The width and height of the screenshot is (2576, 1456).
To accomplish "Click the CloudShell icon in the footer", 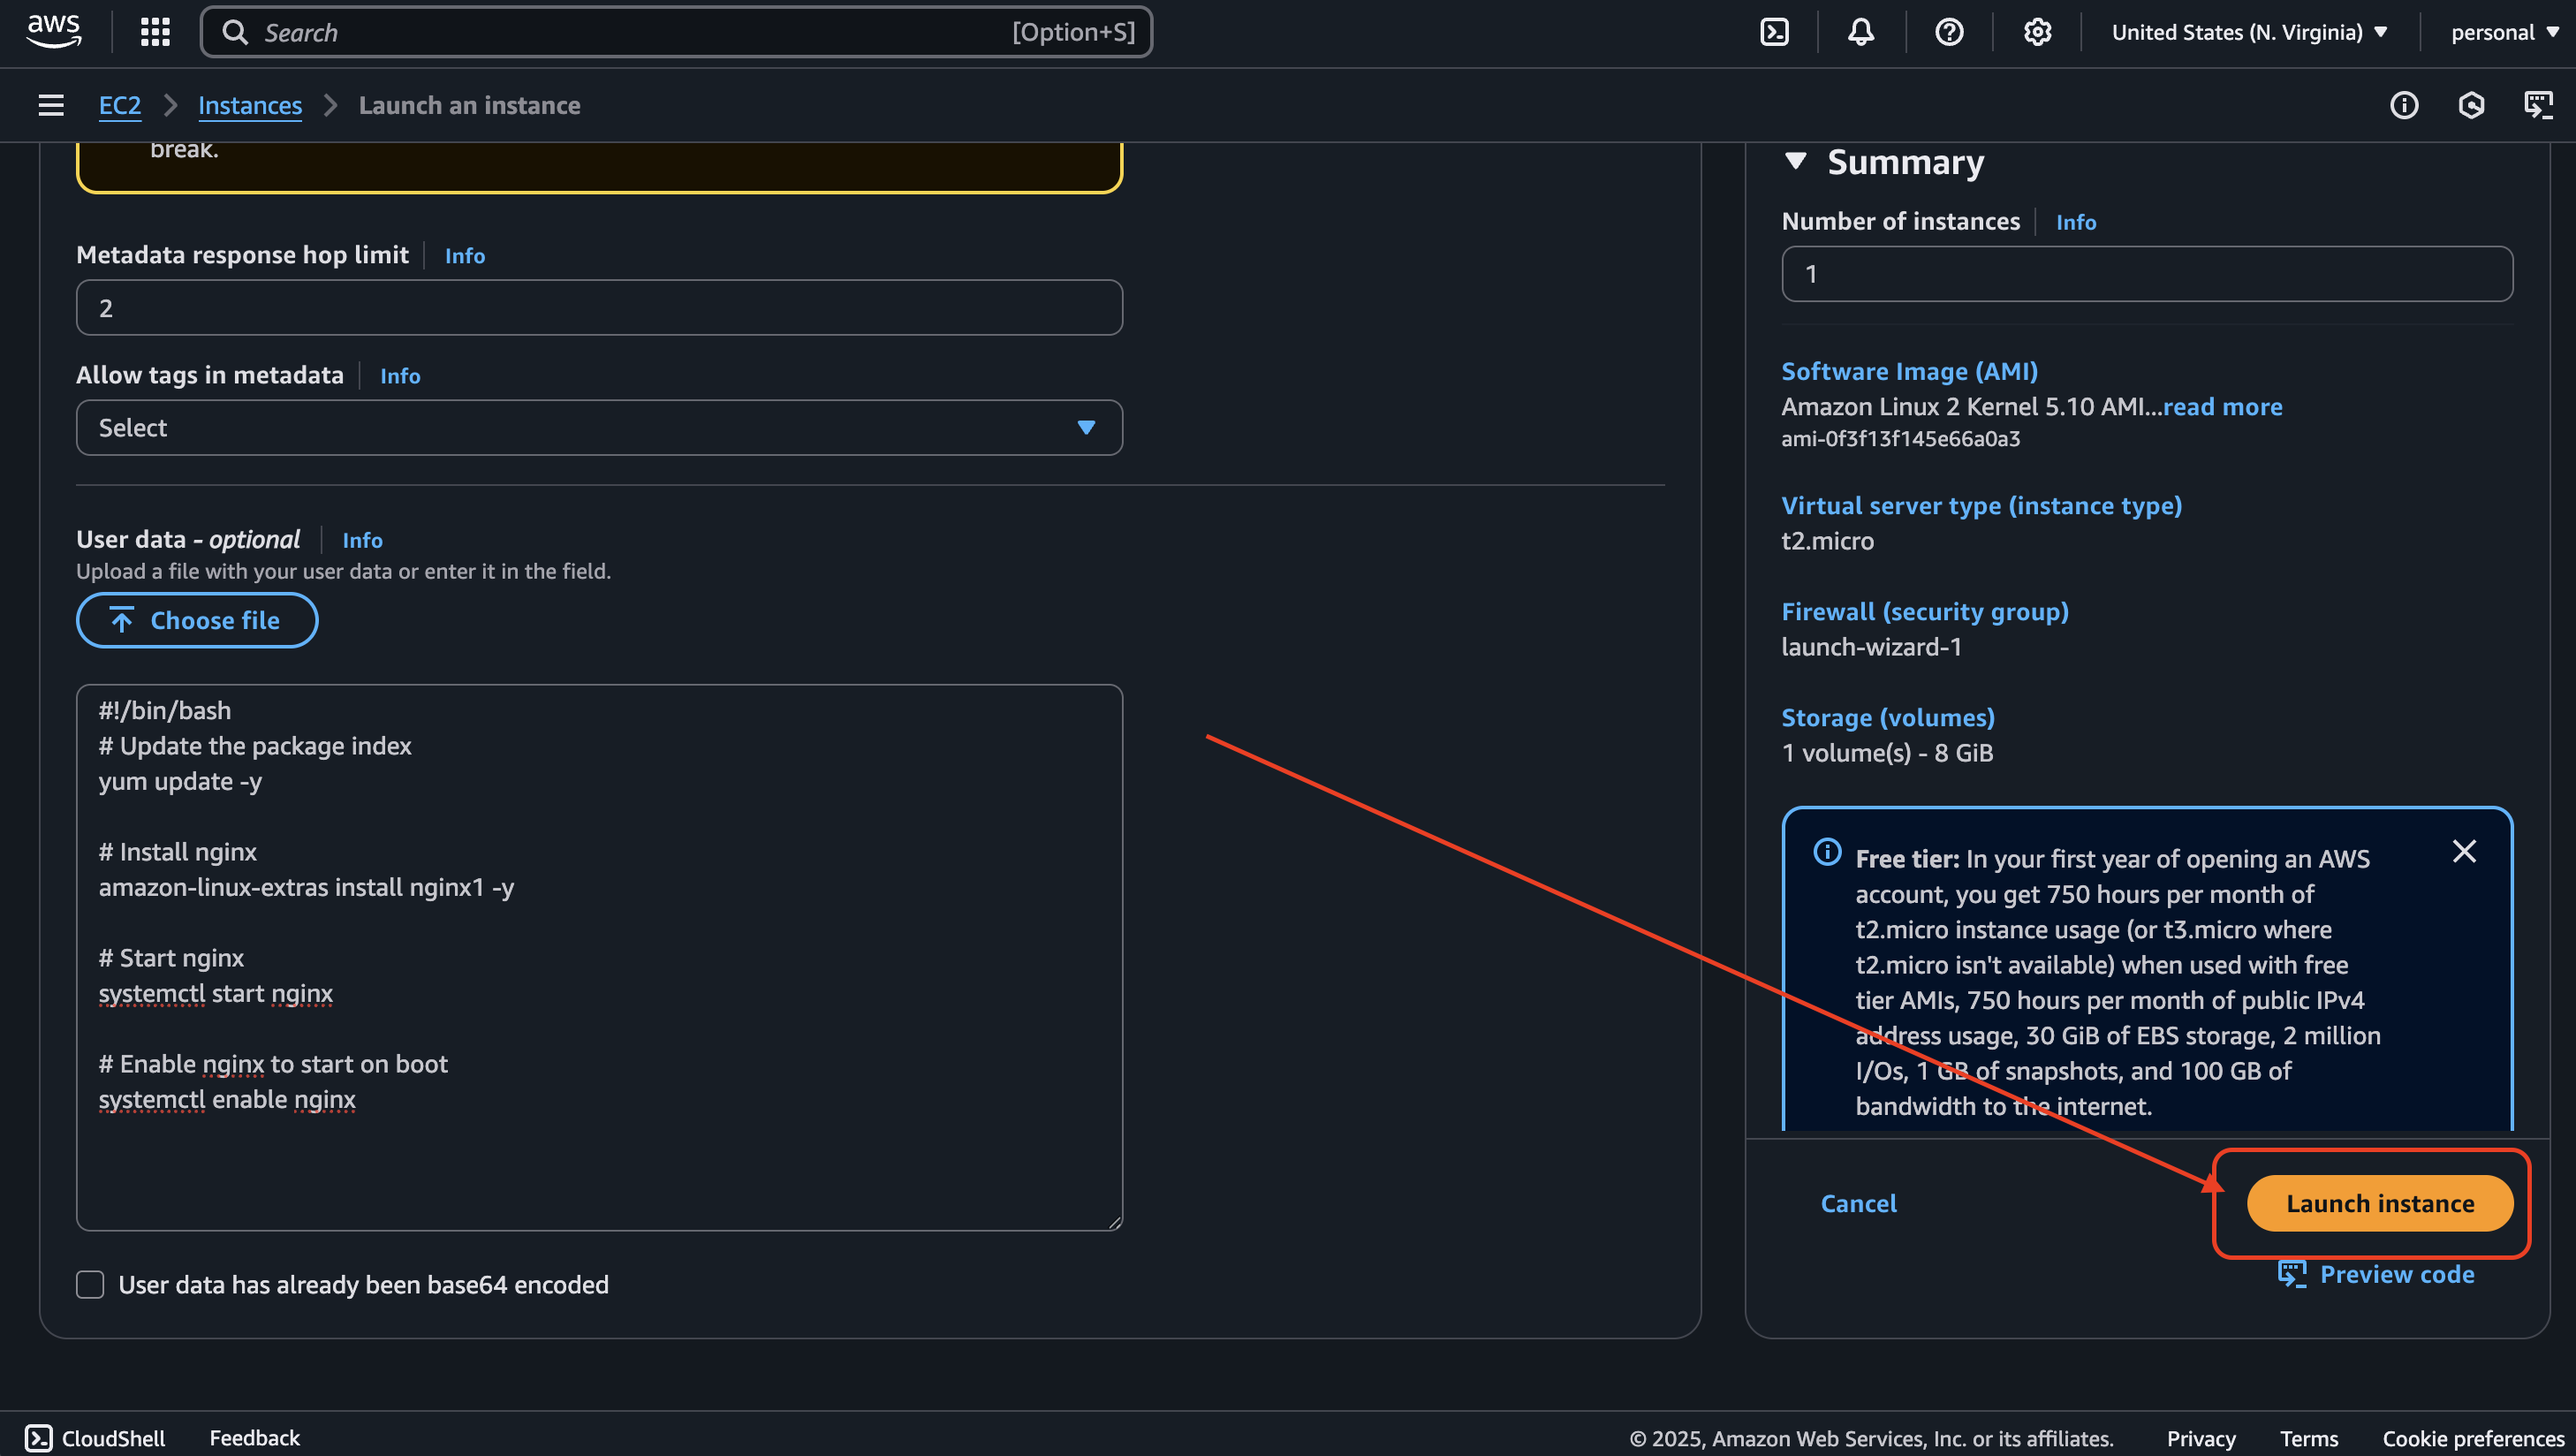I will 38,1438.
